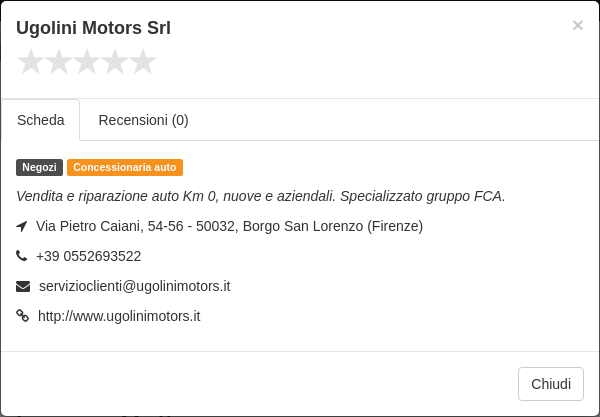The width and height of the screenshot is (600, 417).
Task: Click the second rating star
Action: click(59, 62)
